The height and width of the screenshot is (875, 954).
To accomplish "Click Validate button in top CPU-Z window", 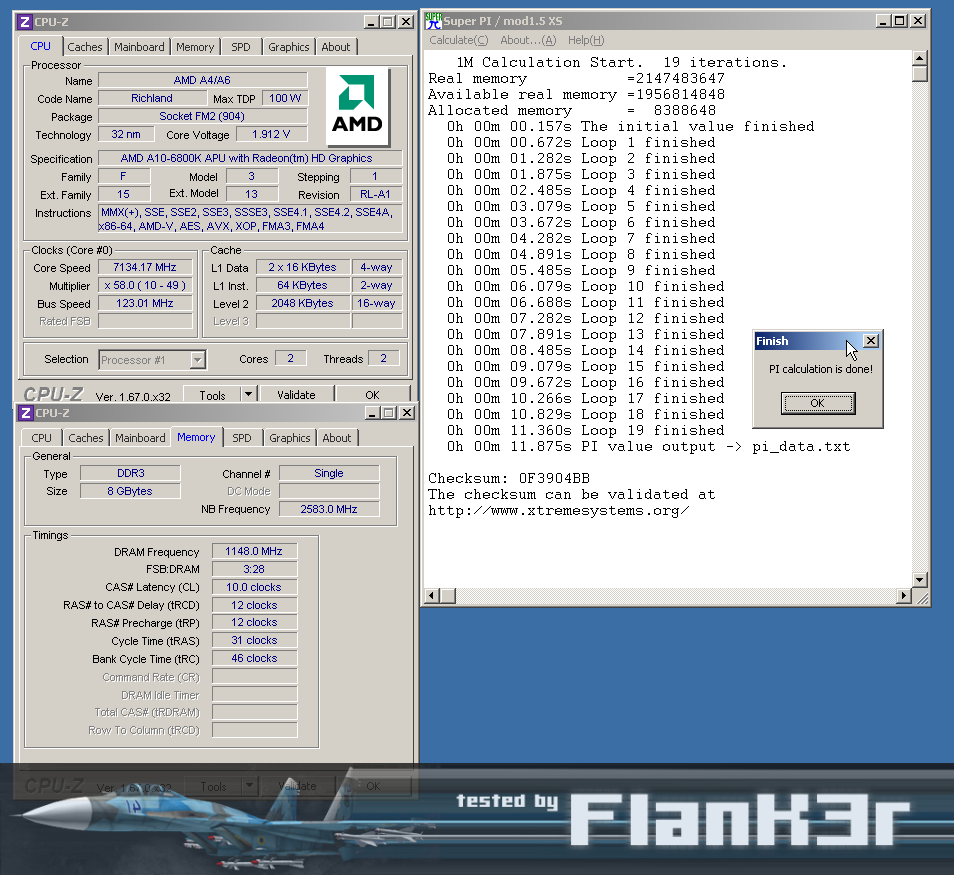I will tap(296, 395).
